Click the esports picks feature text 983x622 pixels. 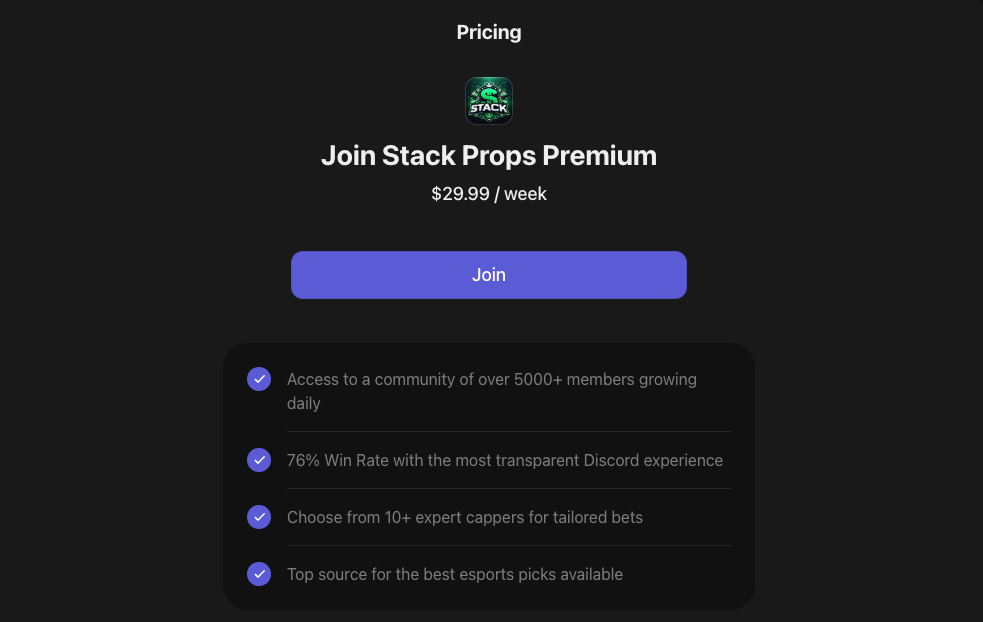454,574
